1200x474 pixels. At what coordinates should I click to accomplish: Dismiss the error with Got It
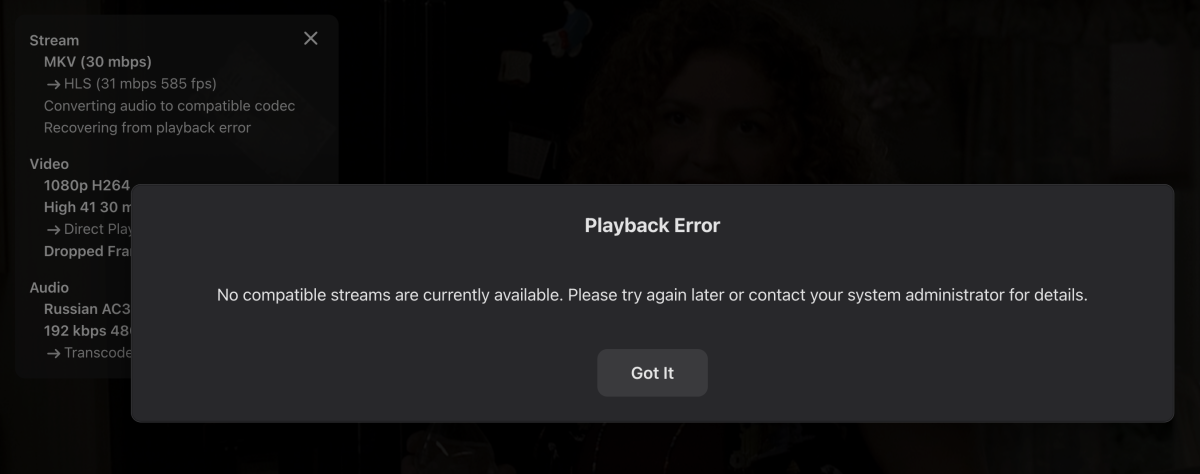(652, 373)
